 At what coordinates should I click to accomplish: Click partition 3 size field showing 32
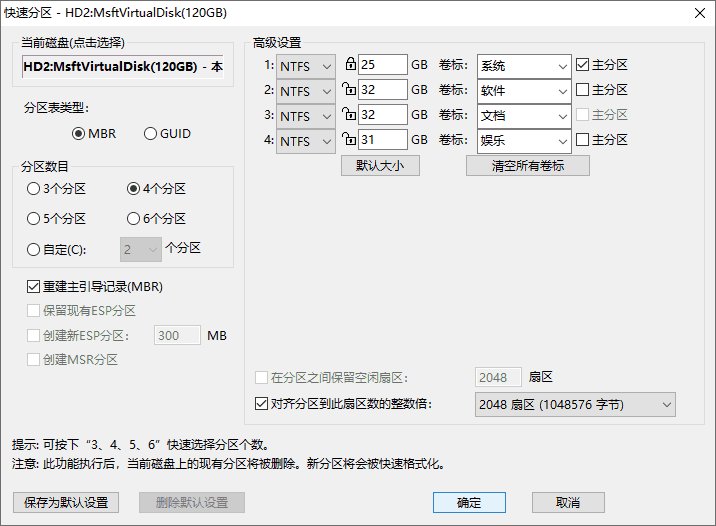[x=383, y=115]
